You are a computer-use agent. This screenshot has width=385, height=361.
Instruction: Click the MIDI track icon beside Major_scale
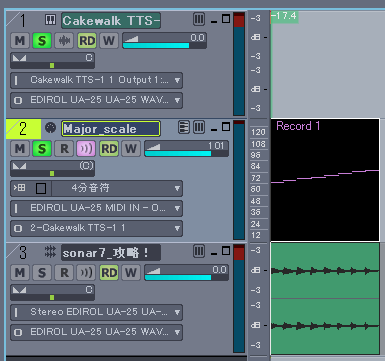tap(50, 128)
